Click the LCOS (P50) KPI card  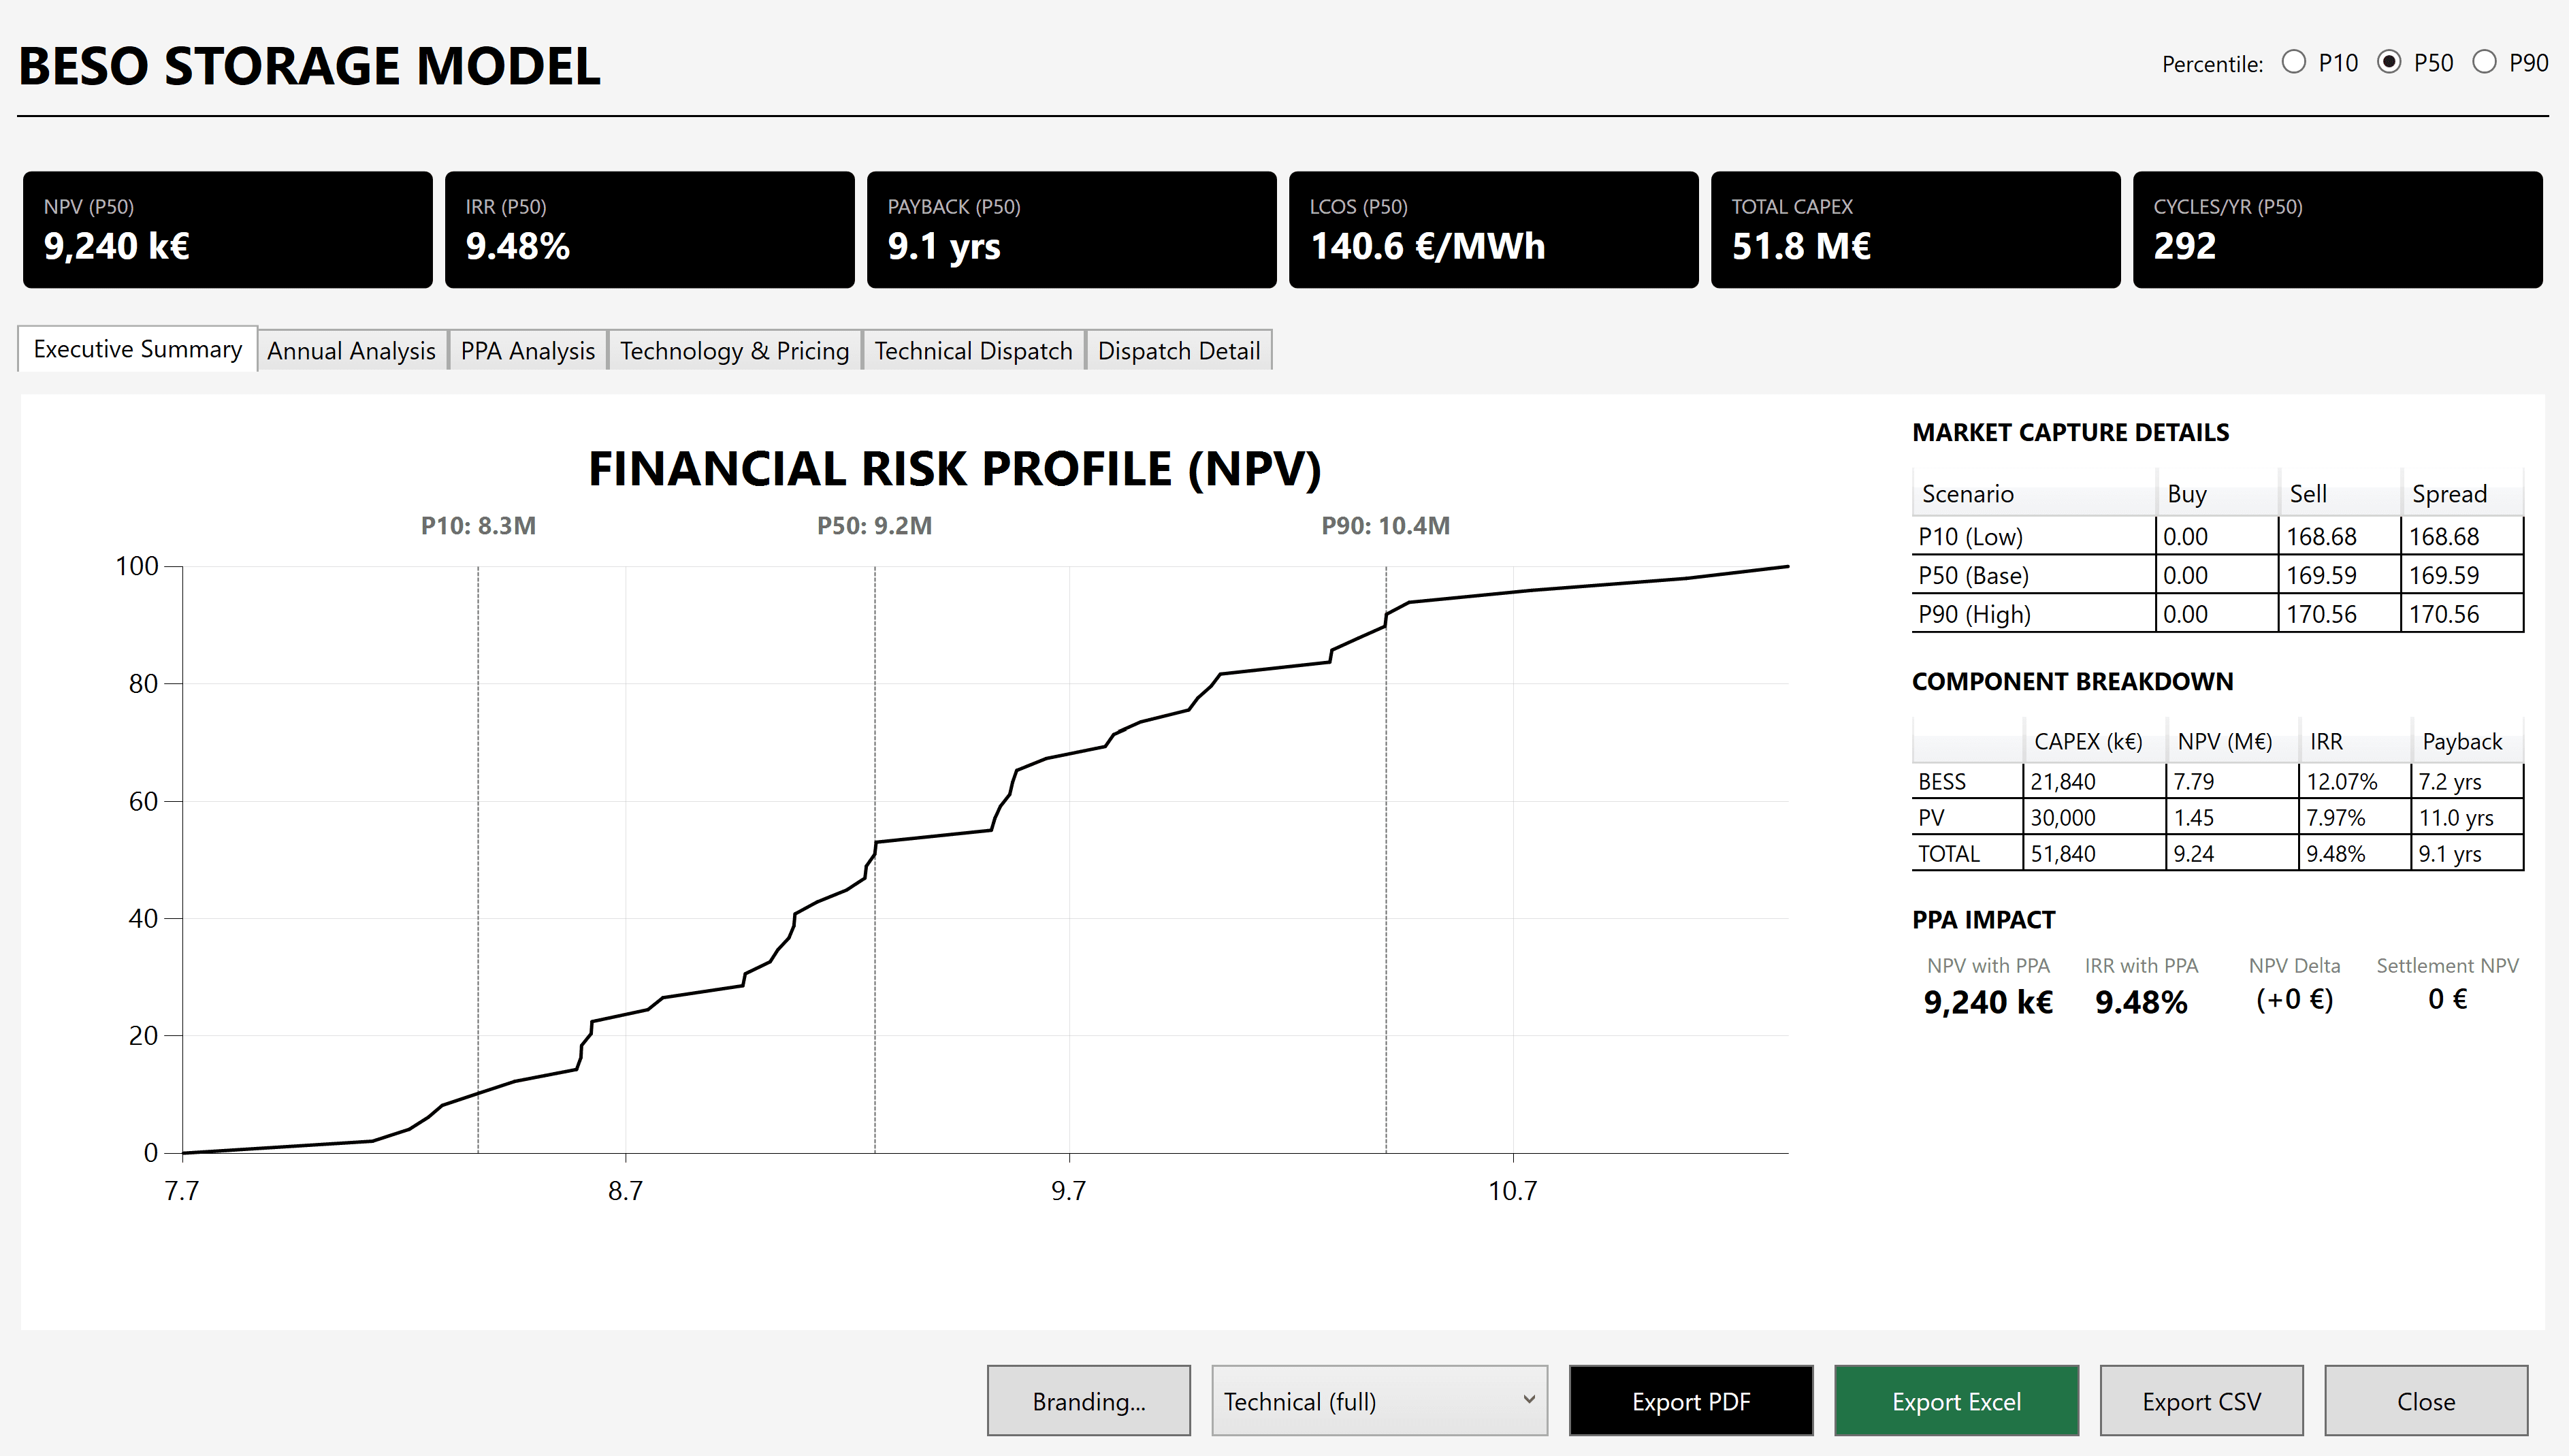[x=1493, y=229]
